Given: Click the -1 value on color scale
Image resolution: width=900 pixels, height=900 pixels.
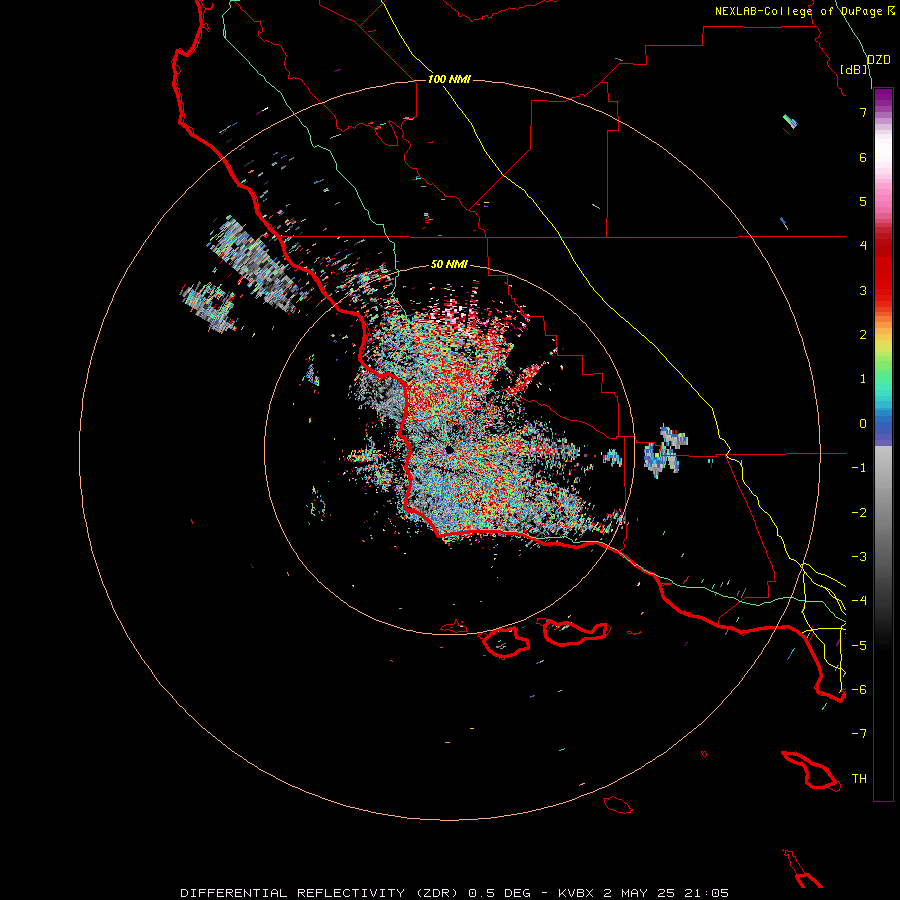Looking at the screenshot, I should click(x=859, y=468).
